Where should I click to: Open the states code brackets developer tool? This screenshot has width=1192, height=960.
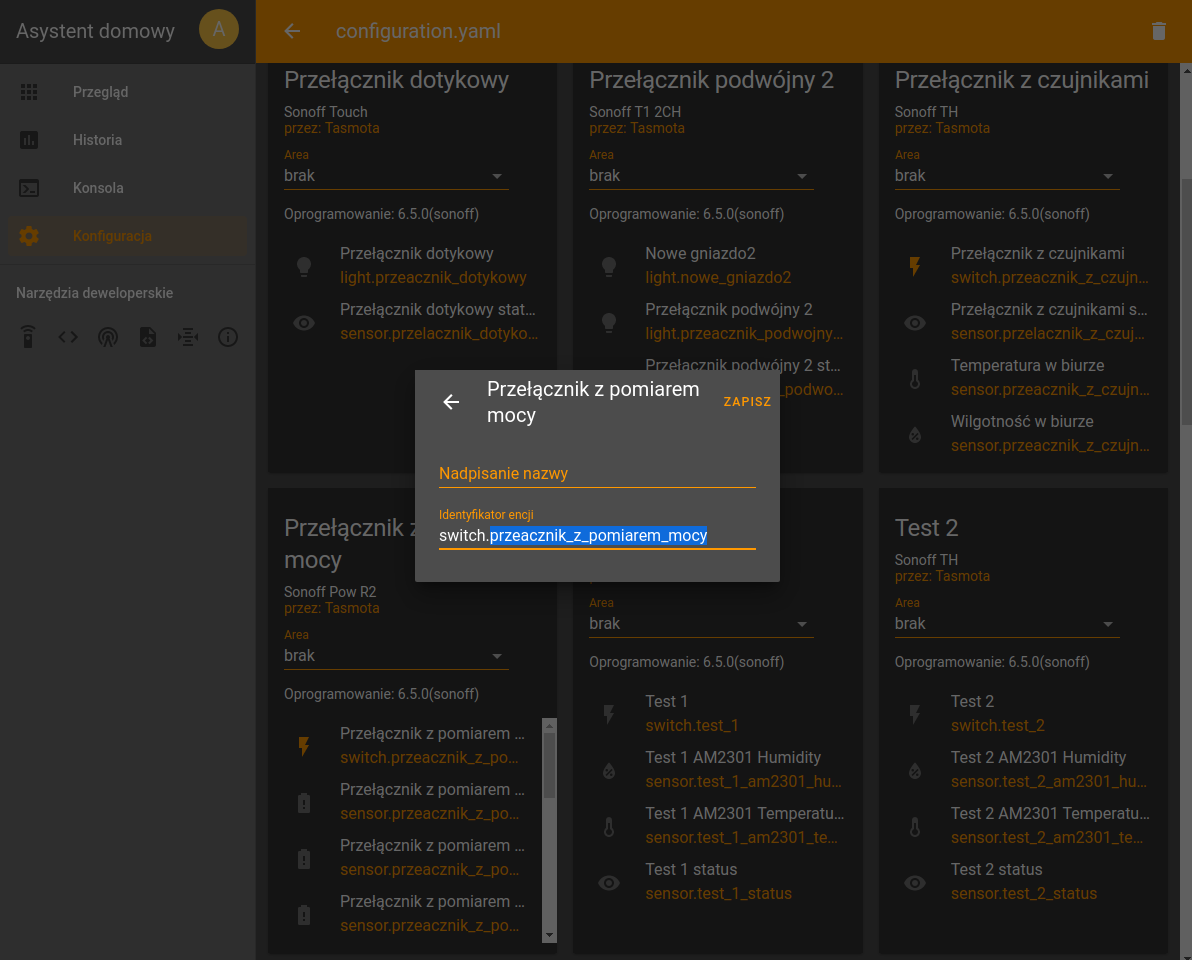pyautogui.click(x=68, y=337)
